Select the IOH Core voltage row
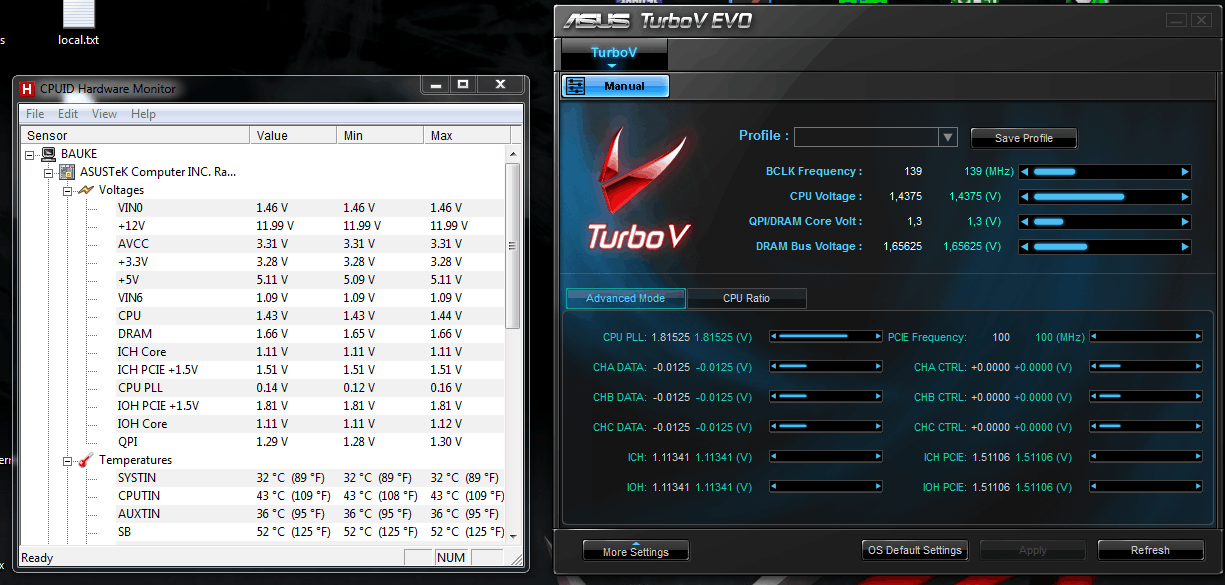Viewport: 1225px width, 585px height. coord(263,424)
